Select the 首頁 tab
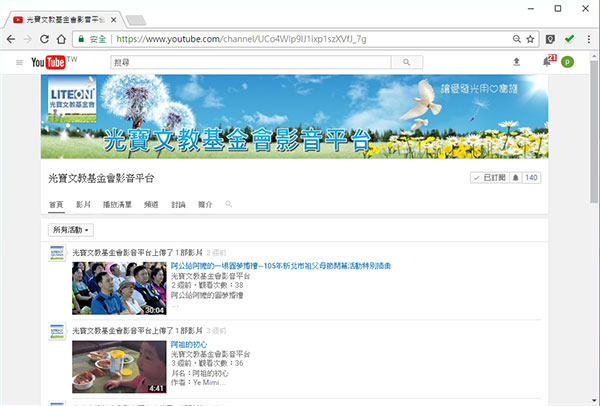This screenshot has width=600, height=406. coord(56,204)
